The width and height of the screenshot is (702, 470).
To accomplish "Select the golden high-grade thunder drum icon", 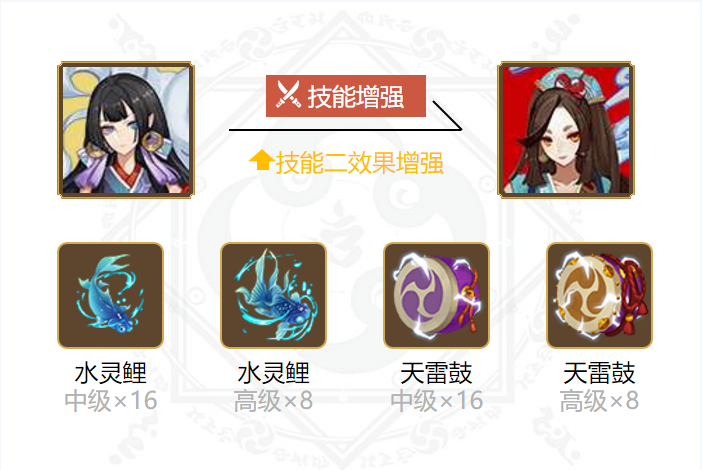I will tap(599, 295).
